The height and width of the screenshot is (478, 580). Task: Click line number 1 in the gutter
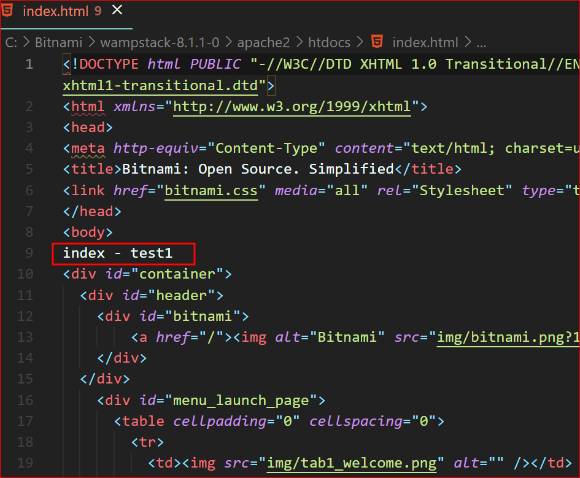pyautogui.click(x=29, y=64)
